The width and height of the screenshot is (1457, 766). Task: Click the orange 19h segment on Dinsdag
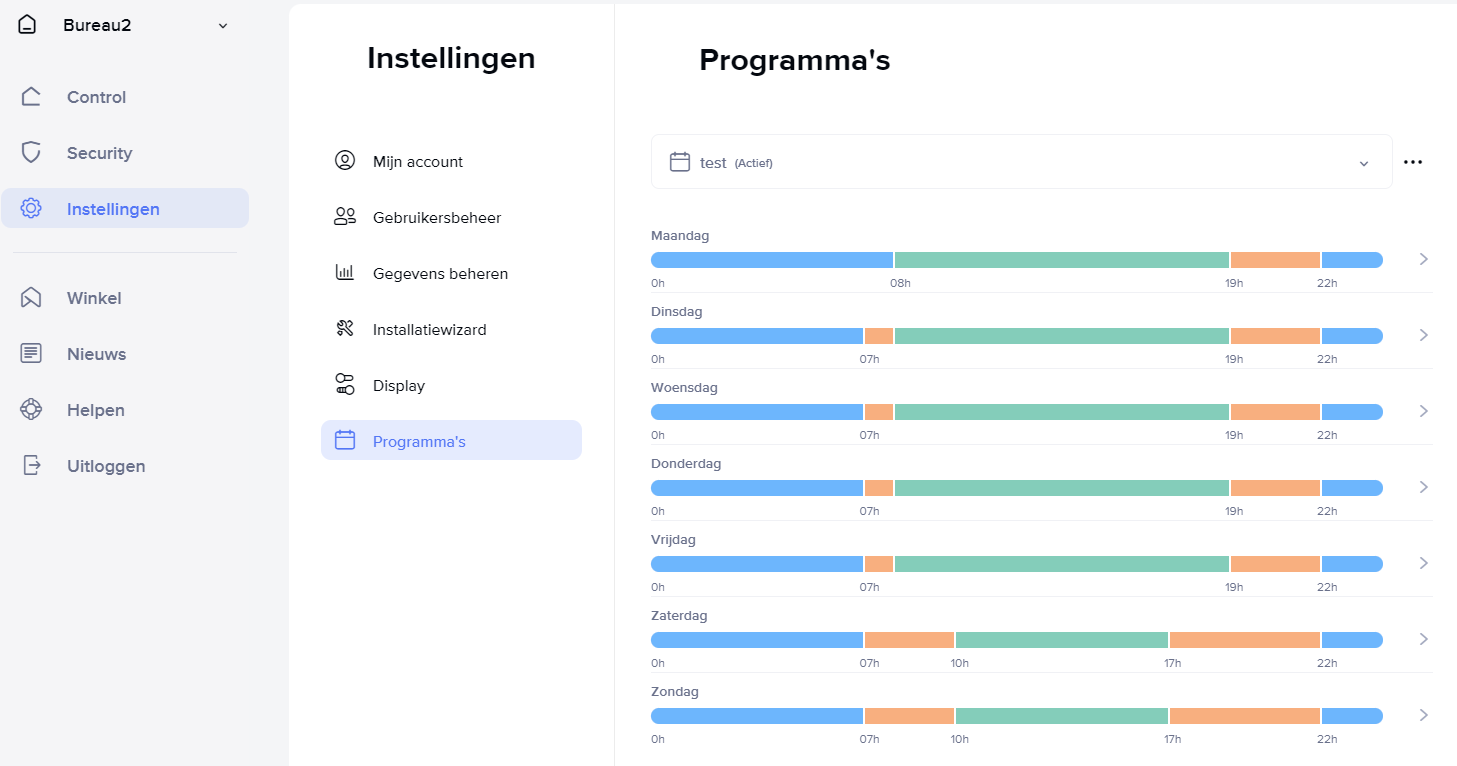click(1275, 336)
